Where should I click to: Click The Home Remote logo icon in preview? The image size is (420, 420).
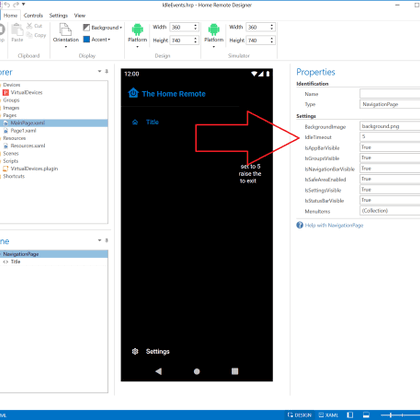click(x=133, y=93)
